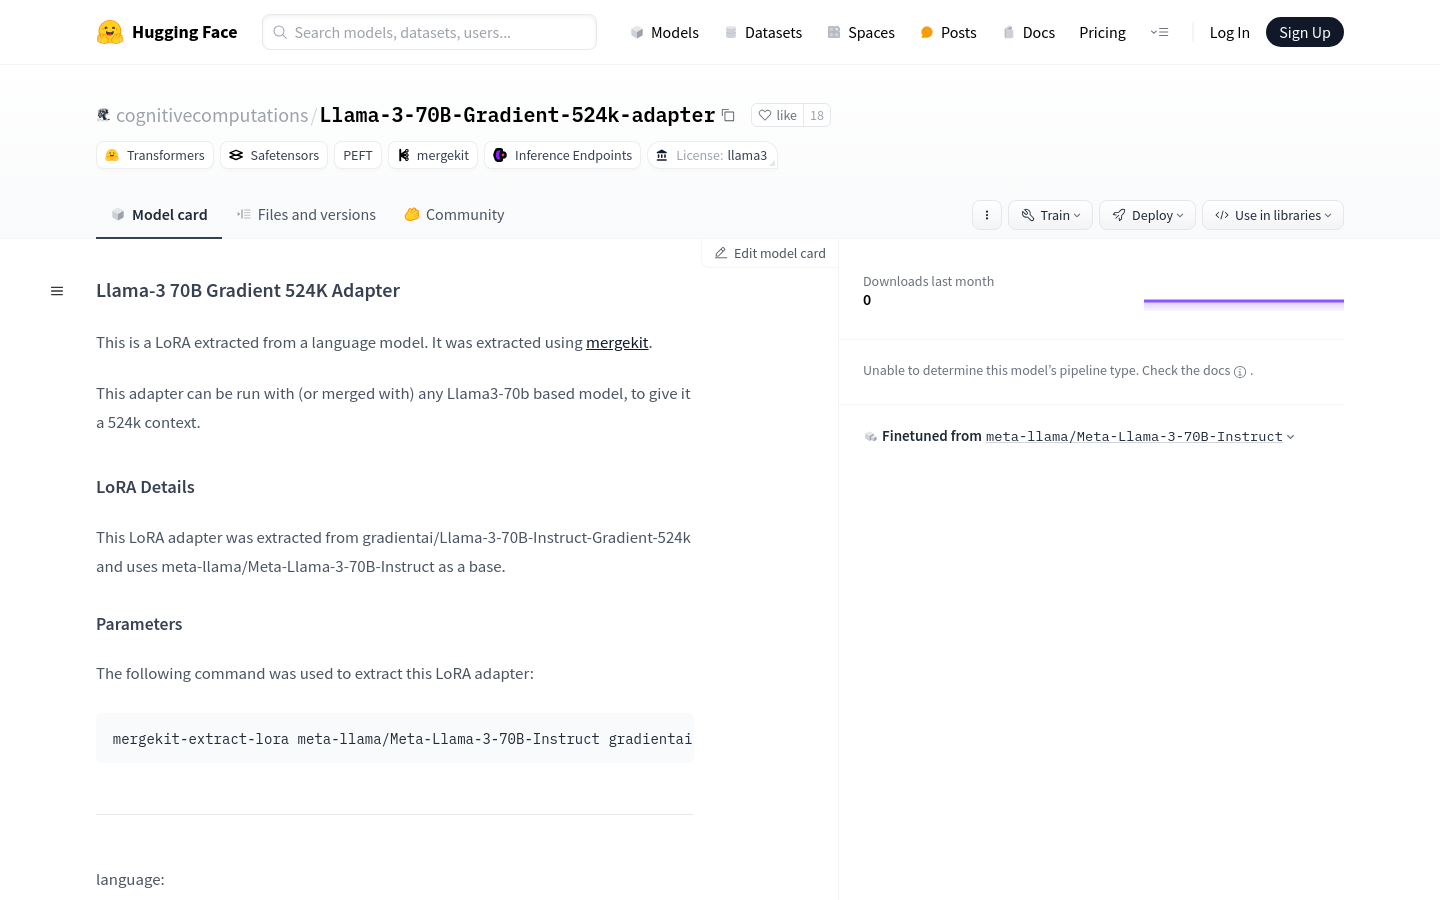Open Llama-3-70B-Gradient-524k-adapter model title link
Screen dimensions: 1440x900
(517, 115)
